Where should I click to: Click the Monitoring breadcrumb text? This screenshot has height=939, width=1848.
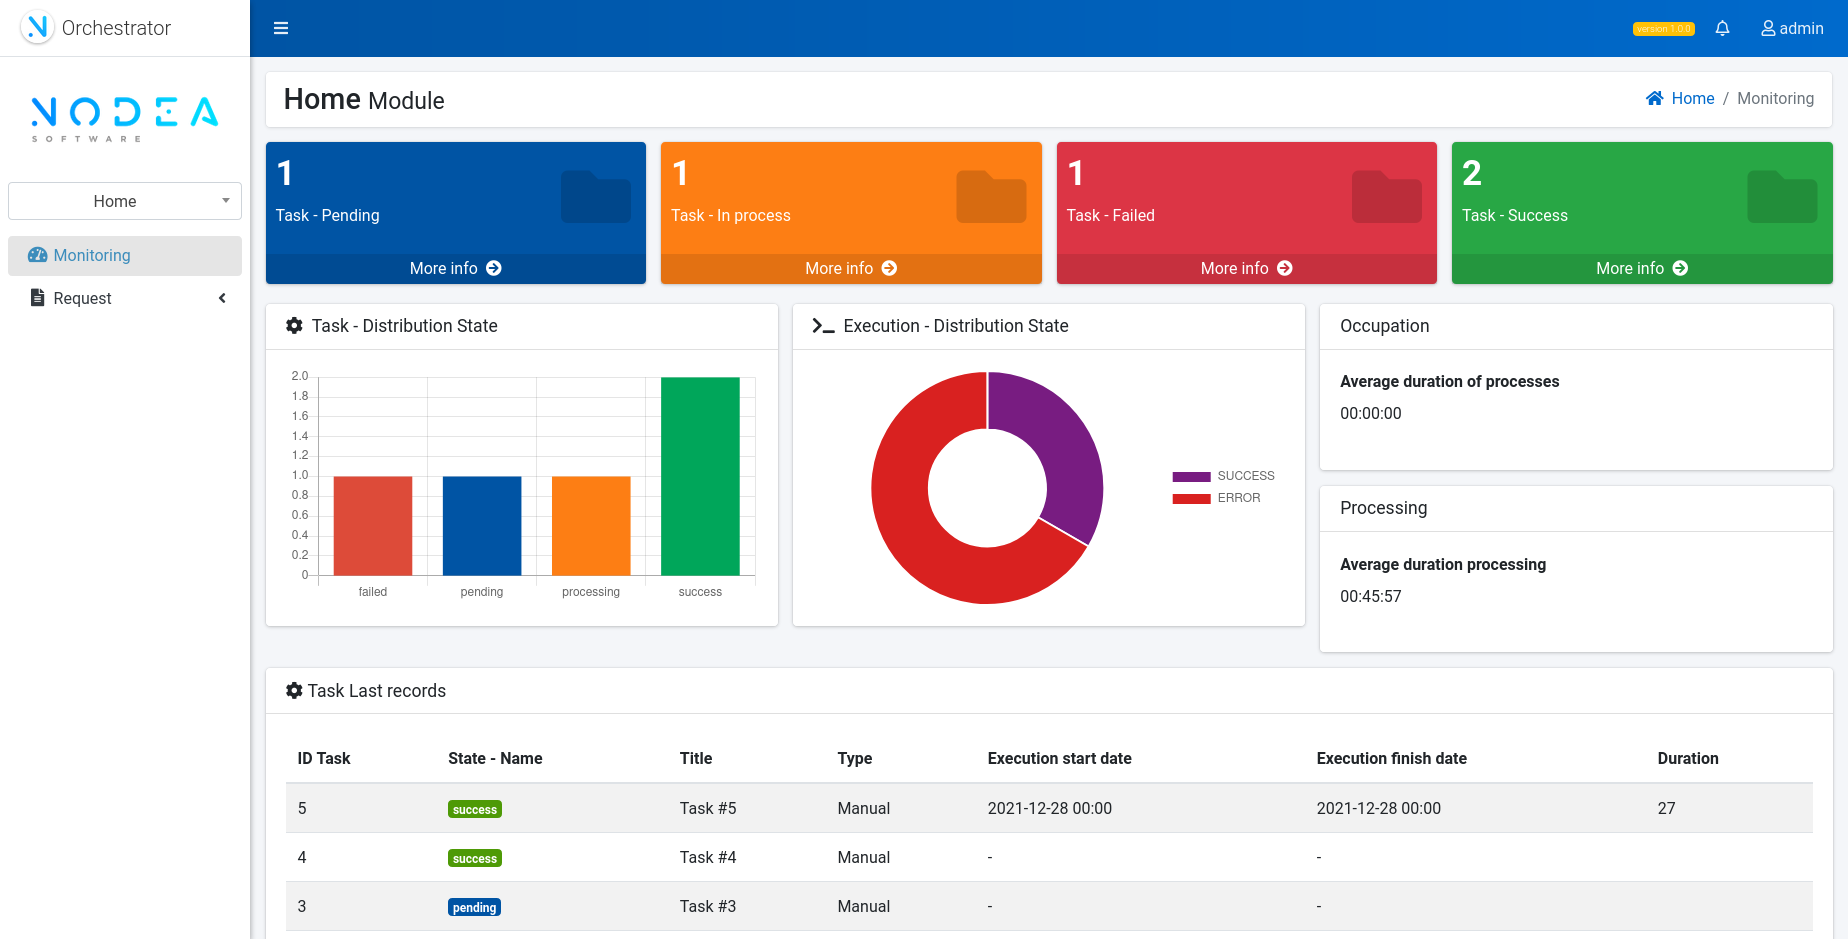(1775, 98)
